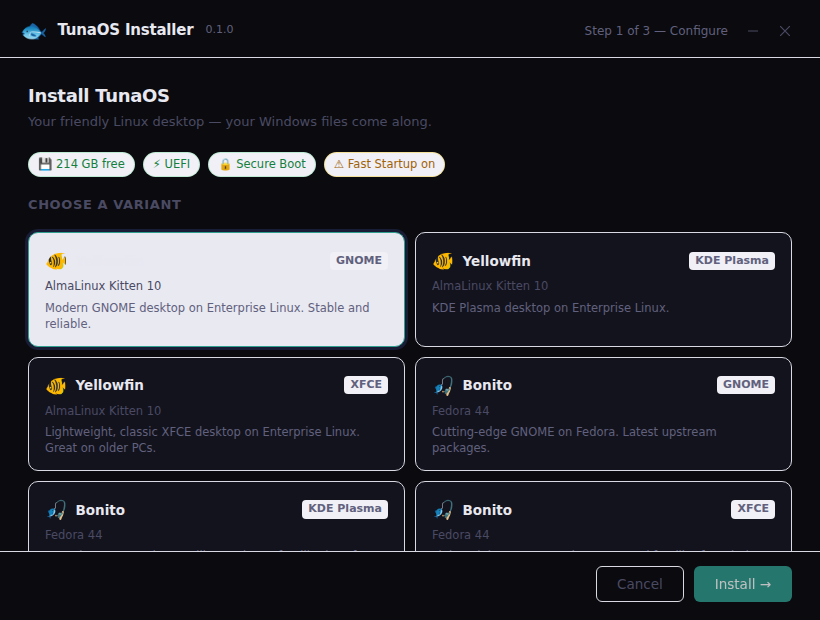Click the Secure Boot status badge
This screenshot has width=820, height=620.
[x=262, y=164]
